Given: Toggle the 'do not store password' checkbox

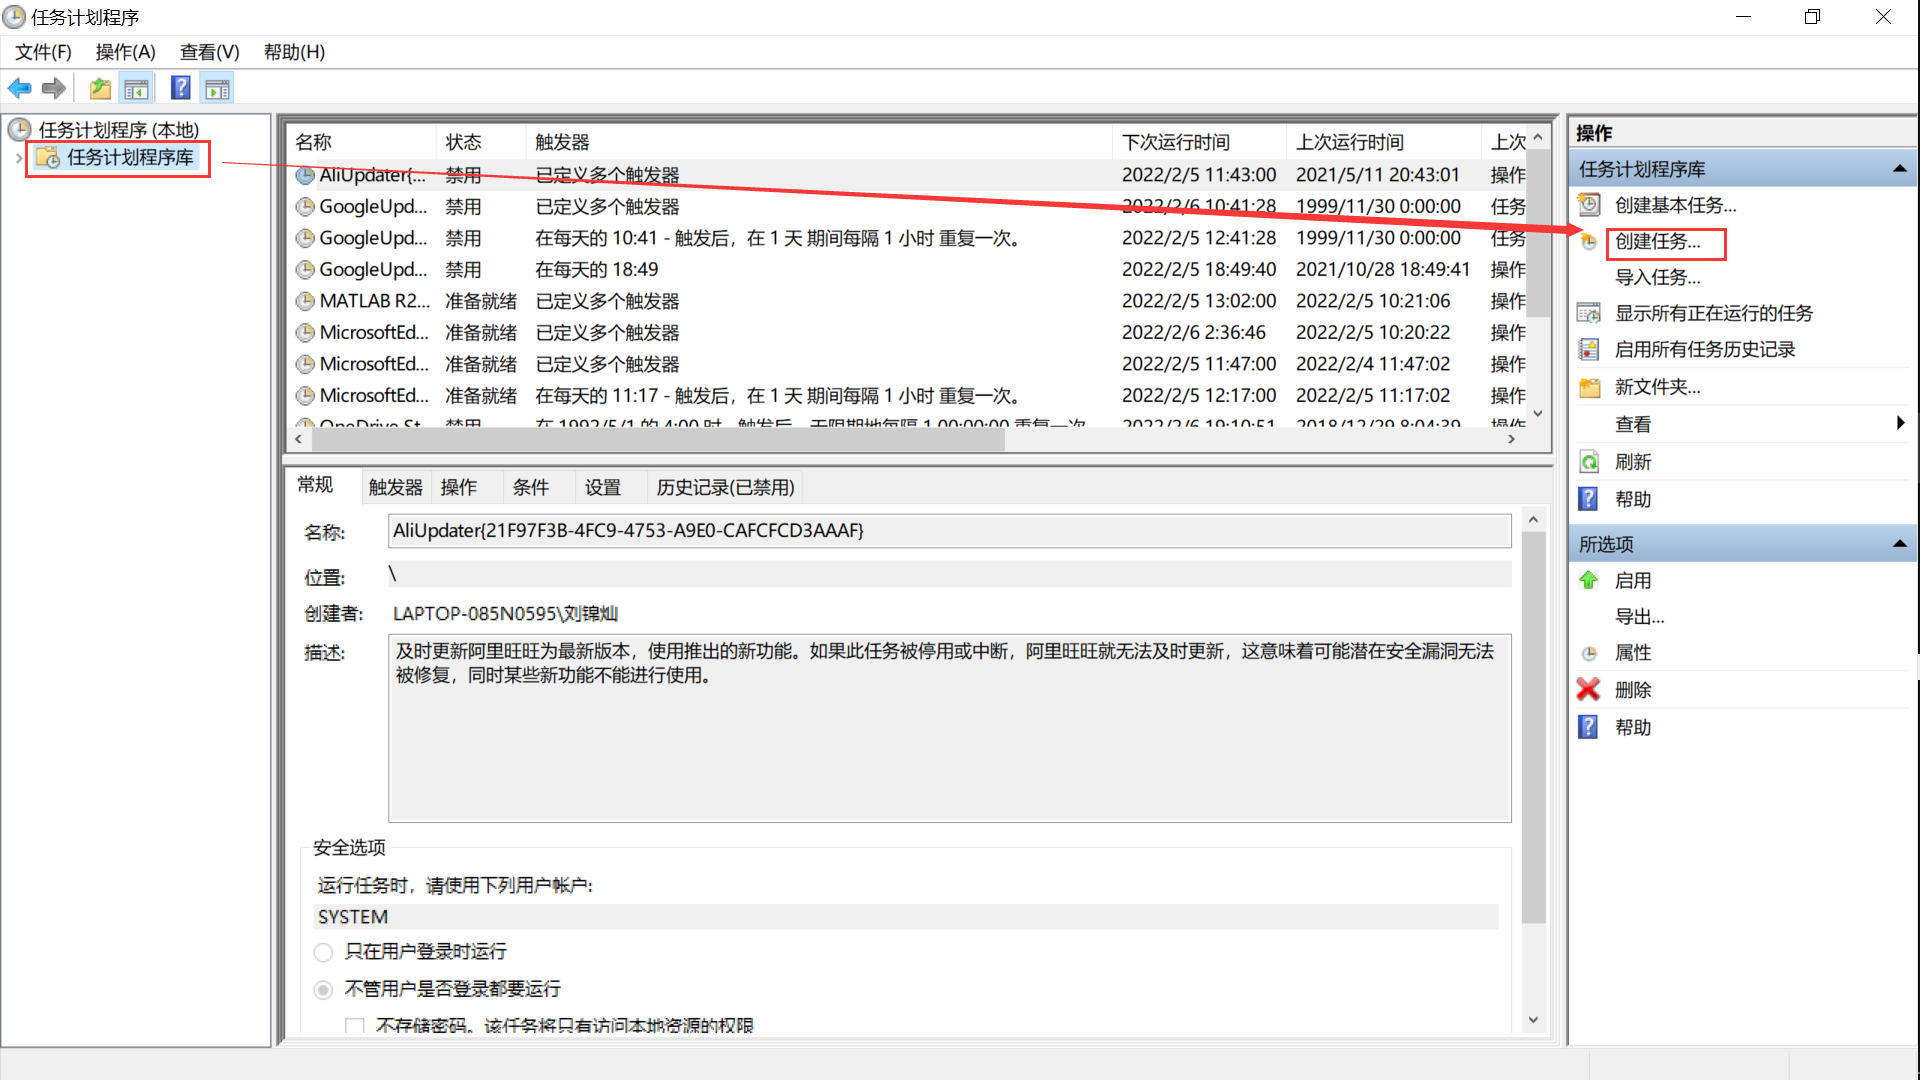Looking at the screenshot, I should (x=354, y=1026).
